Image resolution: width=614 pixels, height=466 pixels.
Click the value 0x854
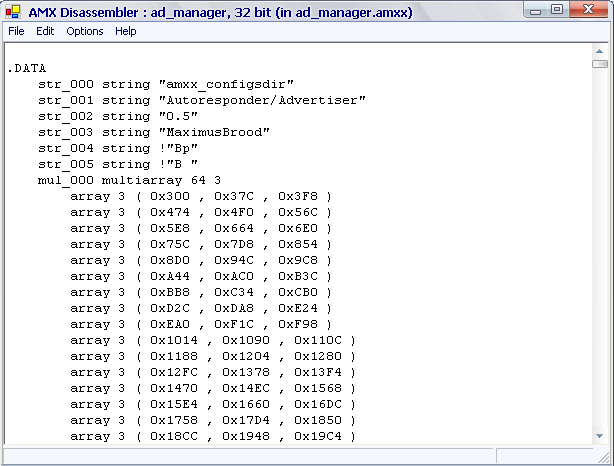click(298, 244)
